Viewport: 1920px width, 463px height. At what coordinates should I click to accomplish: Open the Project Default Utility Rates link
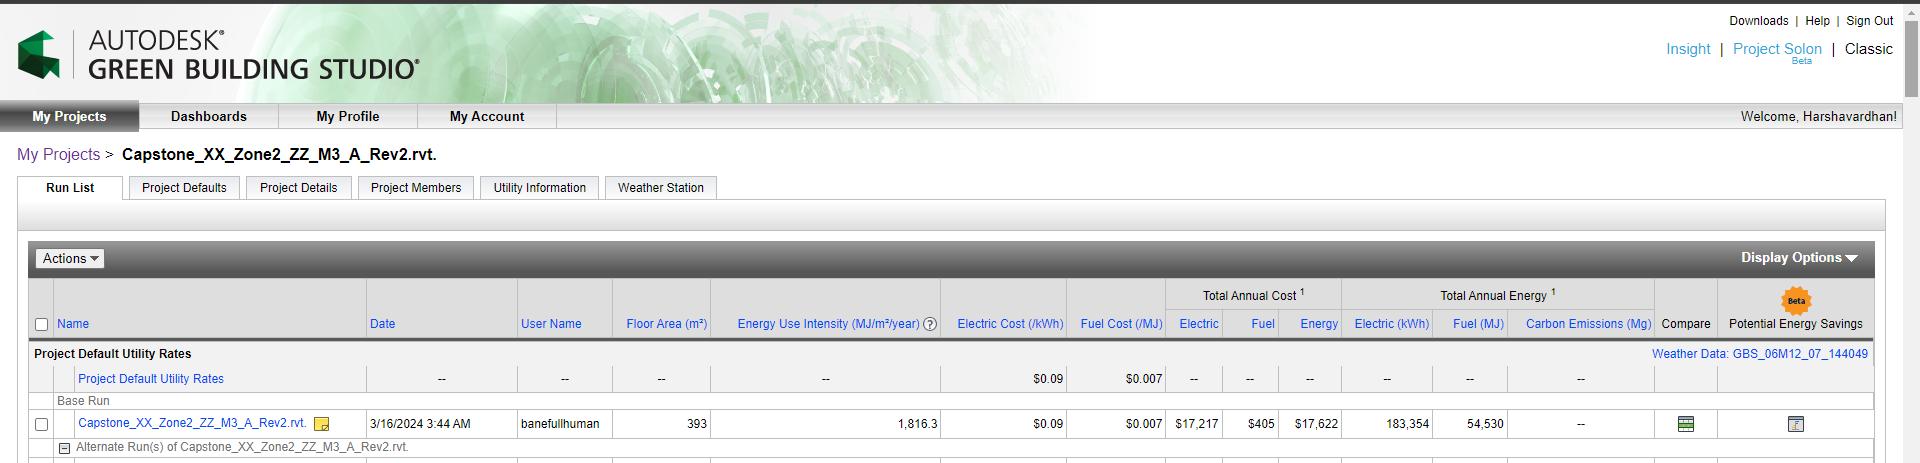pos(151,379)
